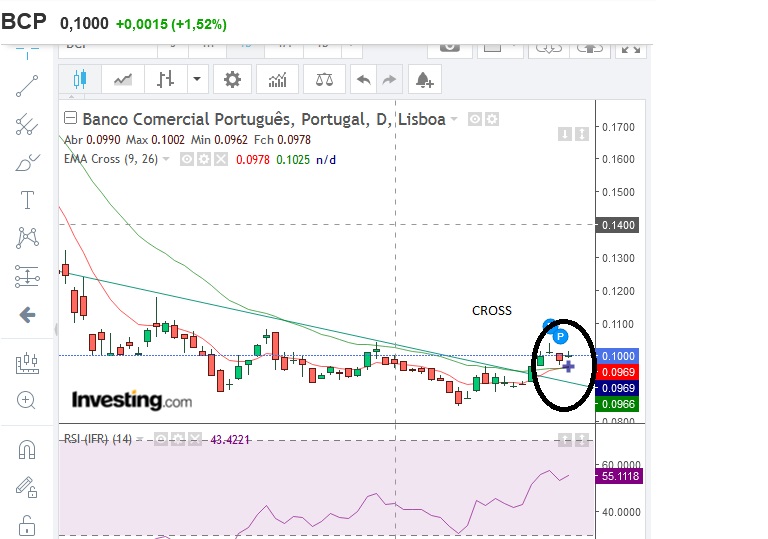The width and height of the screenshot is (768, 539).
Task: Maximize the main chart pane
Action: pyautogui.click(x=581, y=134)
